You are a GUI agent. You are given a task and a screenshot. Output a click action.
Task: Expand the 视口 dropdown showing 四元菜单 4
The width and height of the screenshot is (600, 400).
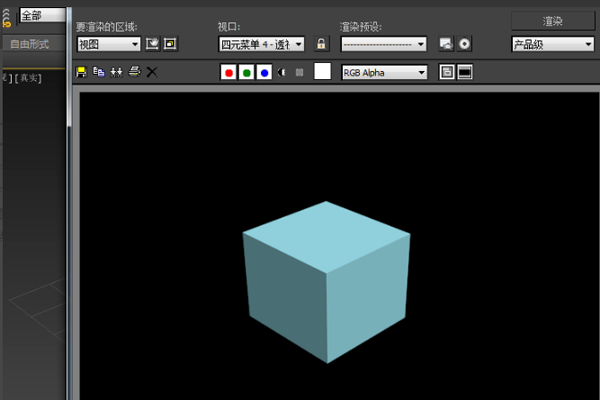[261, 44]
